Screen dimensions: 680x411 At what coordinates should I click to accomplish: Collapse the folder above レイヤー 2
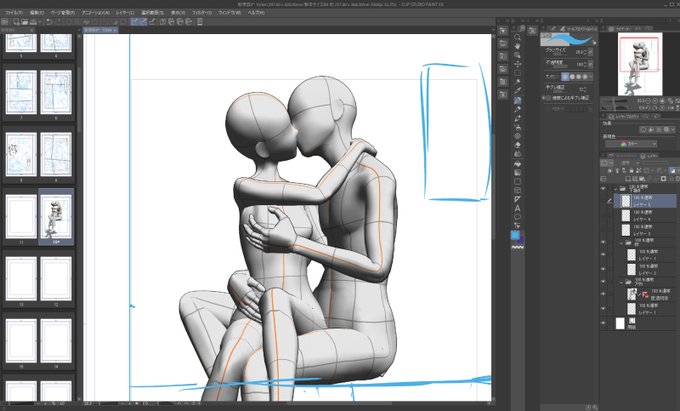621,242
